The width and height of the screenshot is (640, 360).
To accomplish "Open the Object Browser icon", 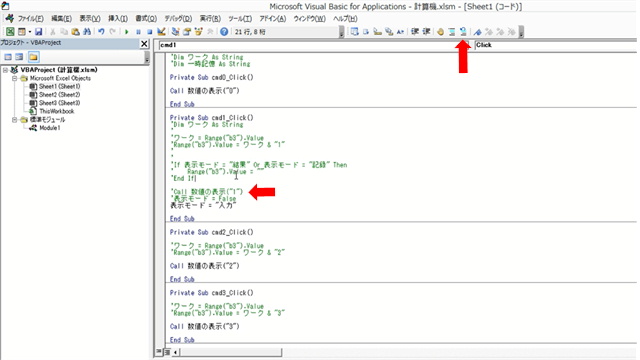I will point(198,31).
